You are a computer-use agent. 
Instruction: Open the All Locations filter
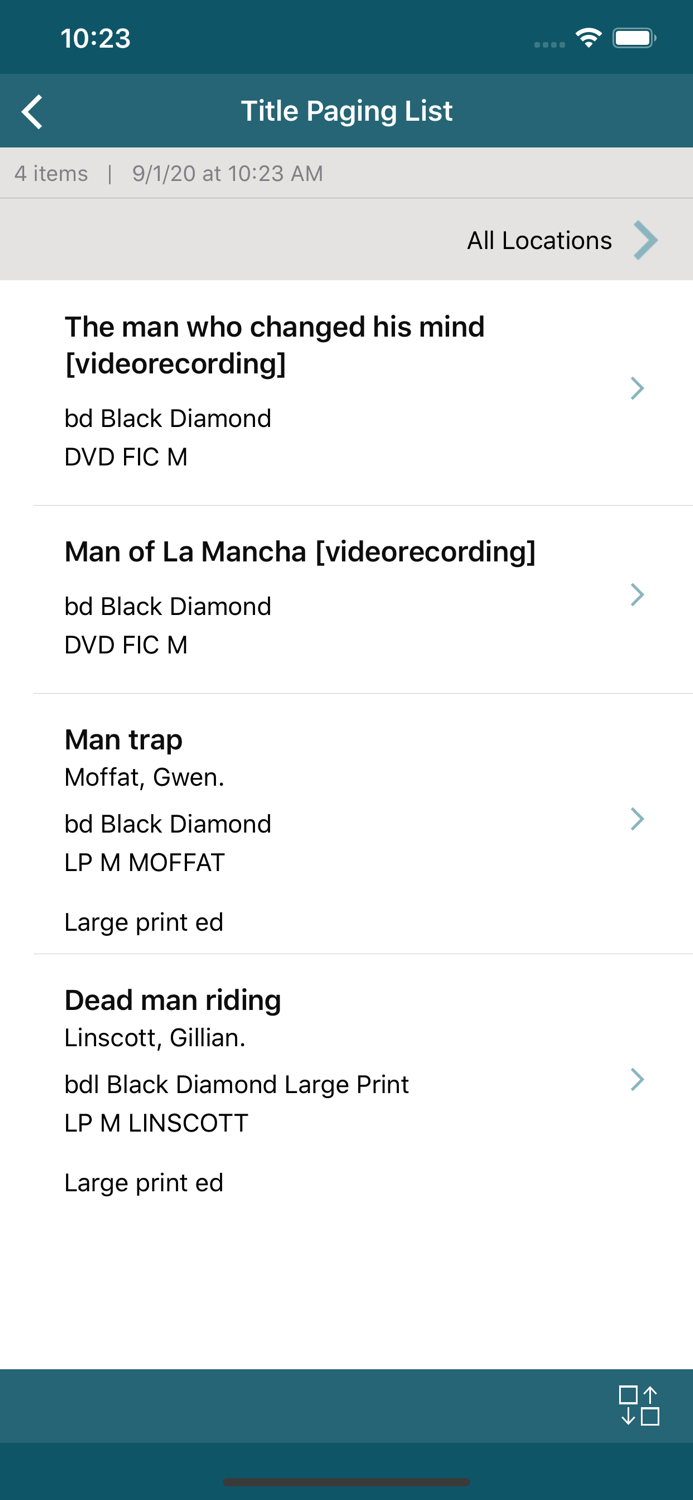[x=539, y=240]
